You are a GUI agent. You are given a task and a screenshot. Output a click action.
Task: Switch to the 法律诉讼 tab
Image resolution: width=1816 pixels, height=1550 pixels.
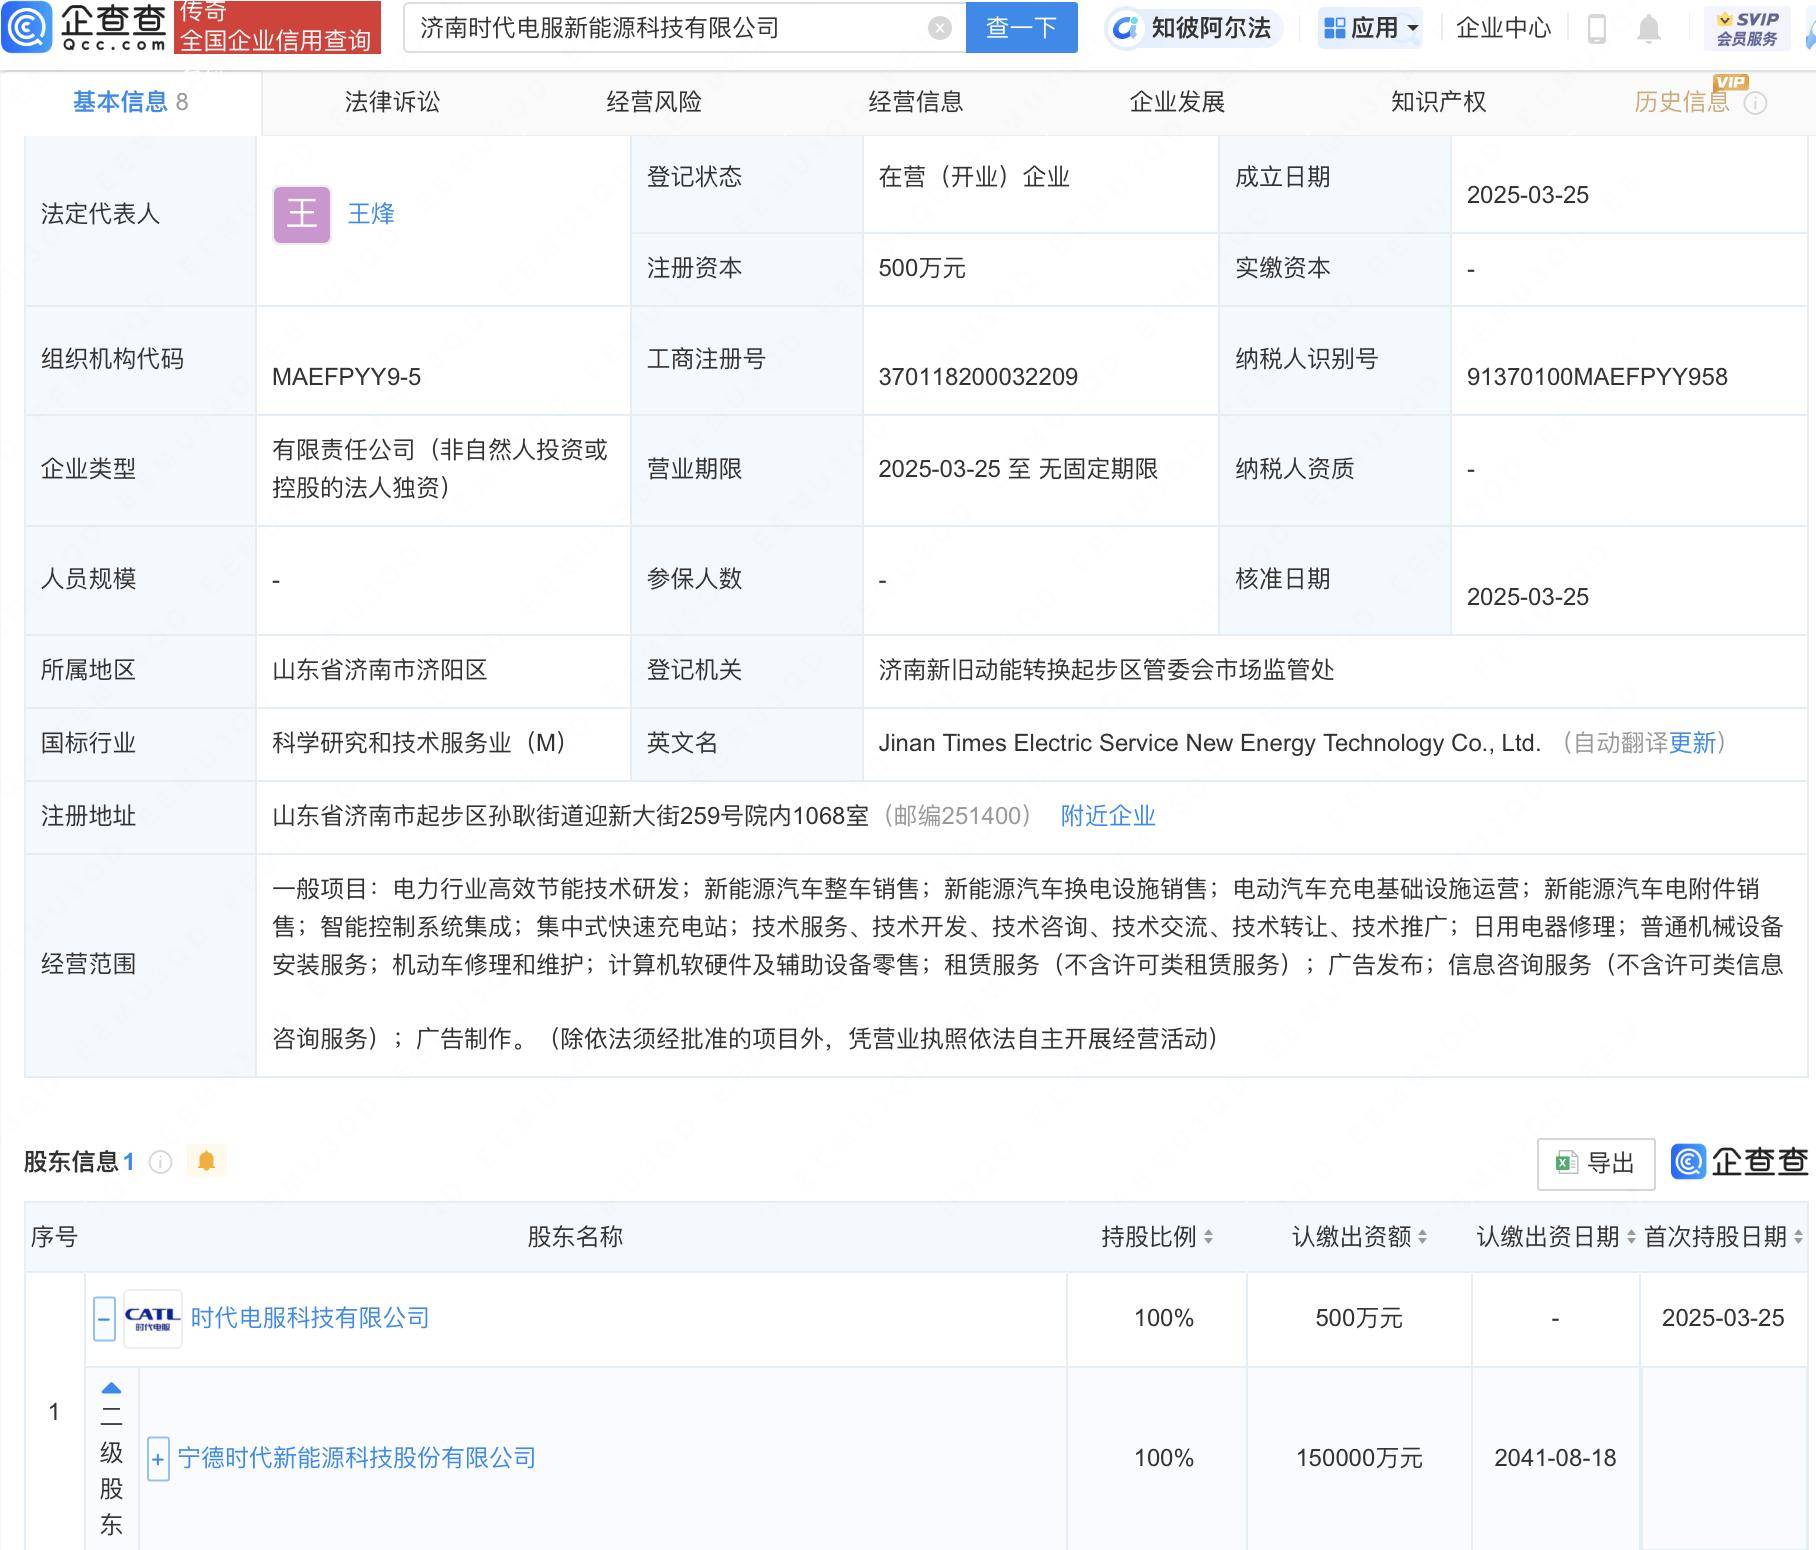pos(394,101)
